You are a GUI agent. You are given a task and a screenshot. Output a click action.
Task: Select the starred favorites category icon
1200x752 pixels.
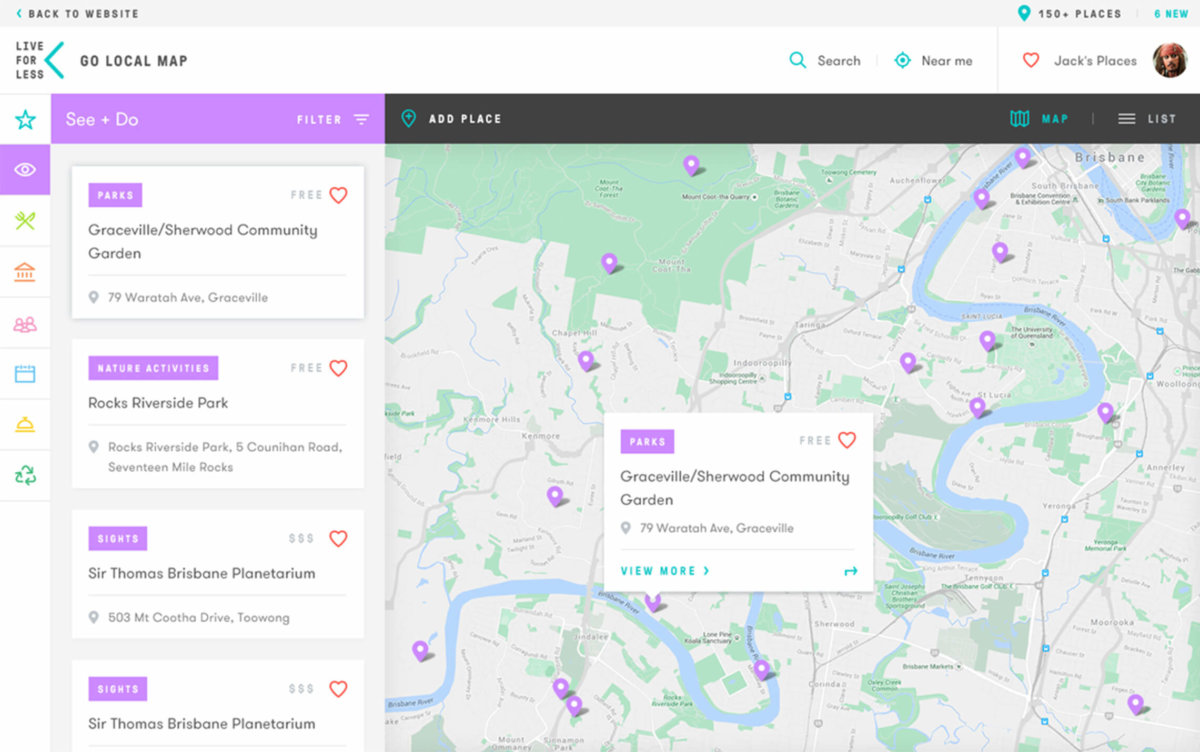coord(25,119)
